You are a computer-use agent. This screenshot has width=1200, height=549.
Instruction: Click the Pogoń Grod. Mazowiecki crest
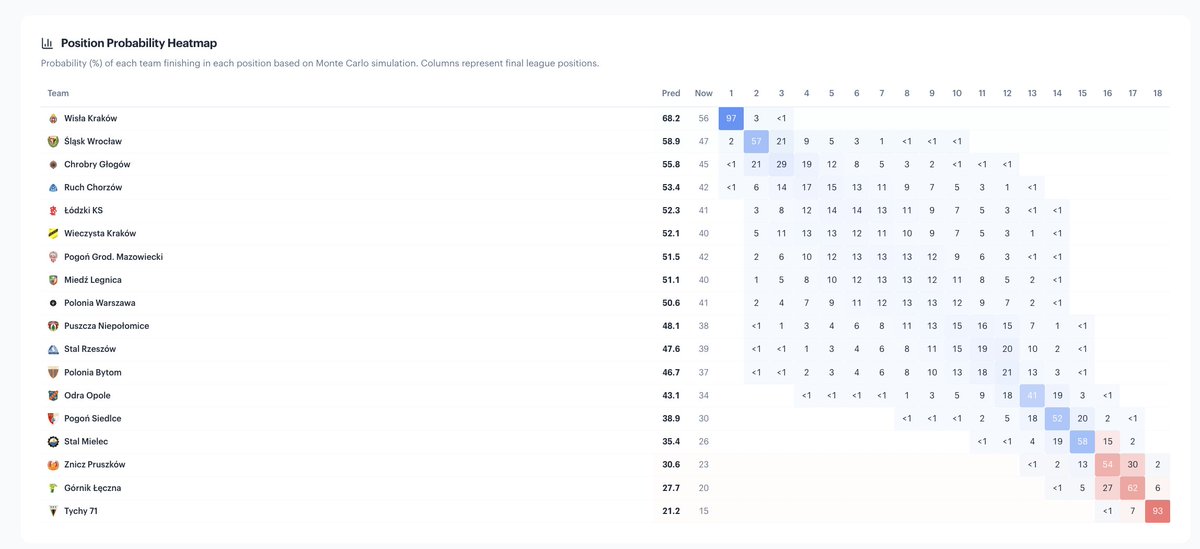coord(53,257)
